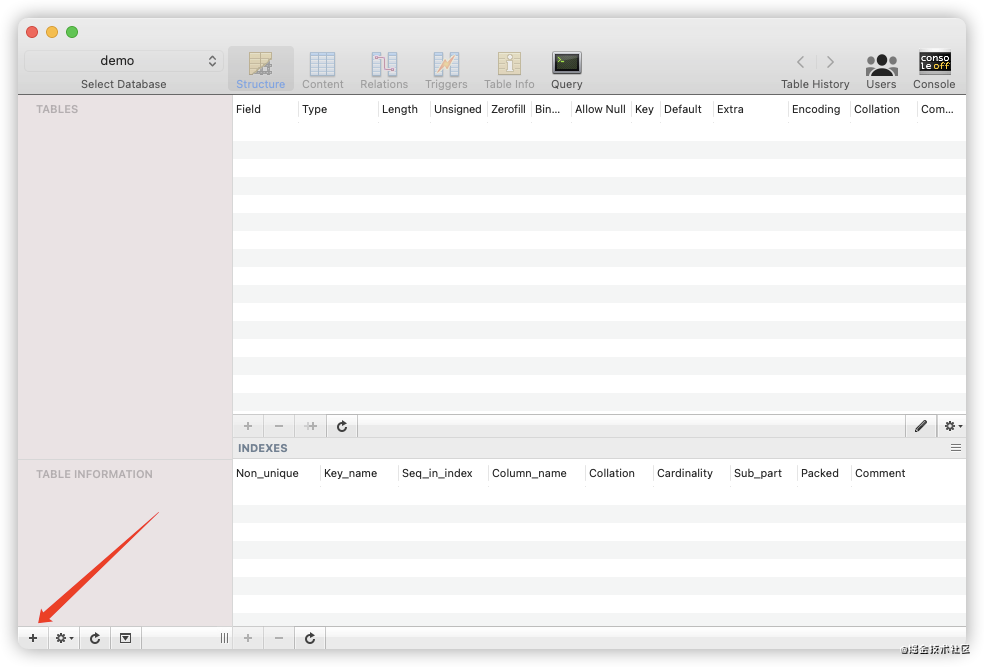The width and height of the screenshot is (984, 667).
Task: Switch to the Content view
Action: (323, 70)
